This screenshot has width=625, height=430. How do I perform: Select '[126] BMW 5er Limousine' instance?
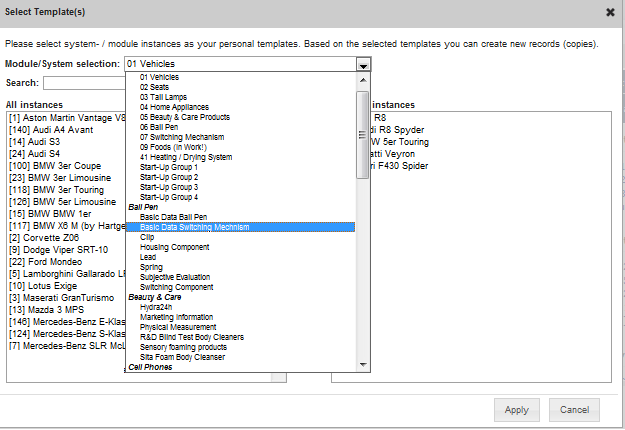tap(62, 202)
